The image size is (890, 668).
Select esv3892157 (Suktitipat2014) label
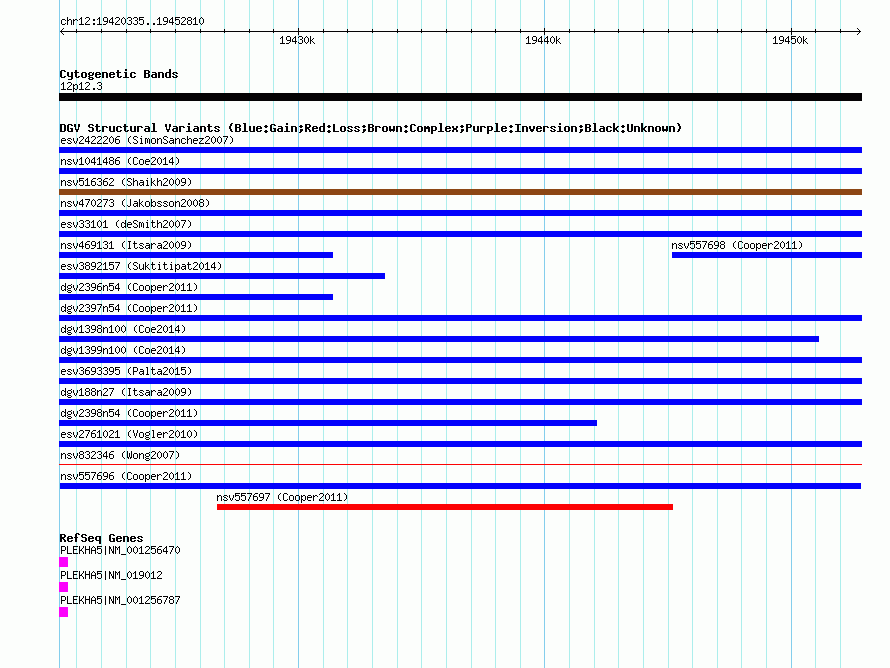pos(141,266)
